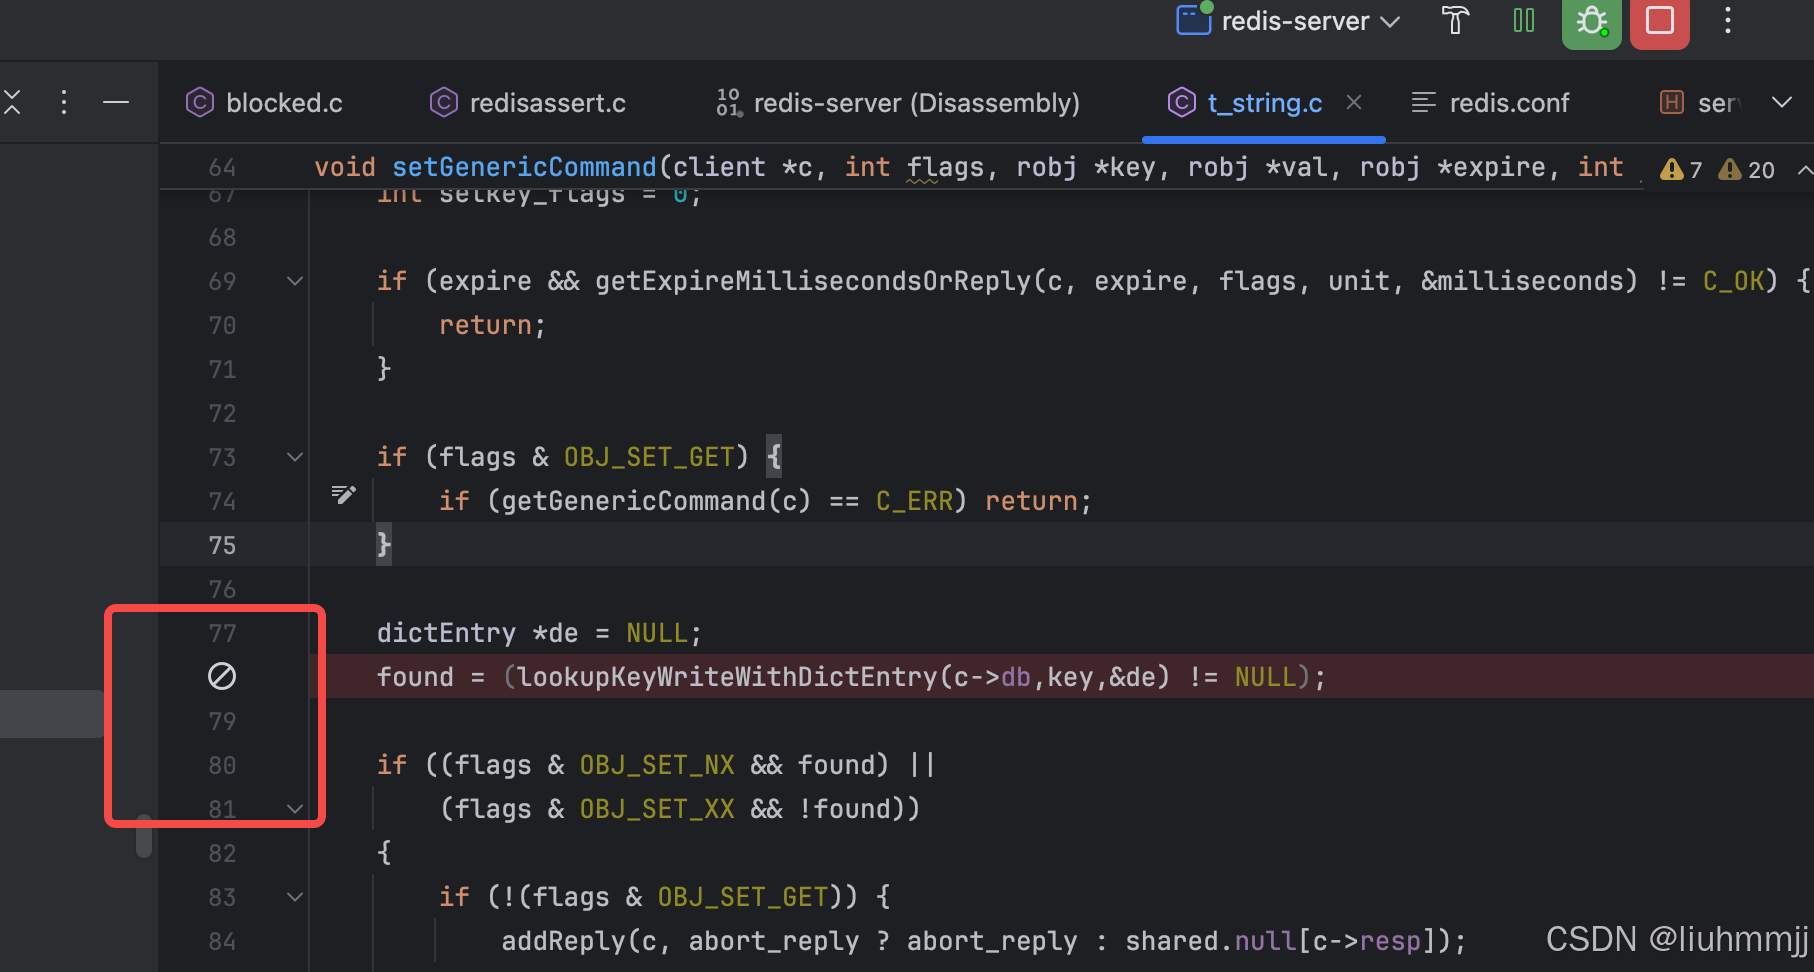Viewport: 1814px width, 972px height.
Task: Click the green debug bug icon
Action: tap(1590, 21)
